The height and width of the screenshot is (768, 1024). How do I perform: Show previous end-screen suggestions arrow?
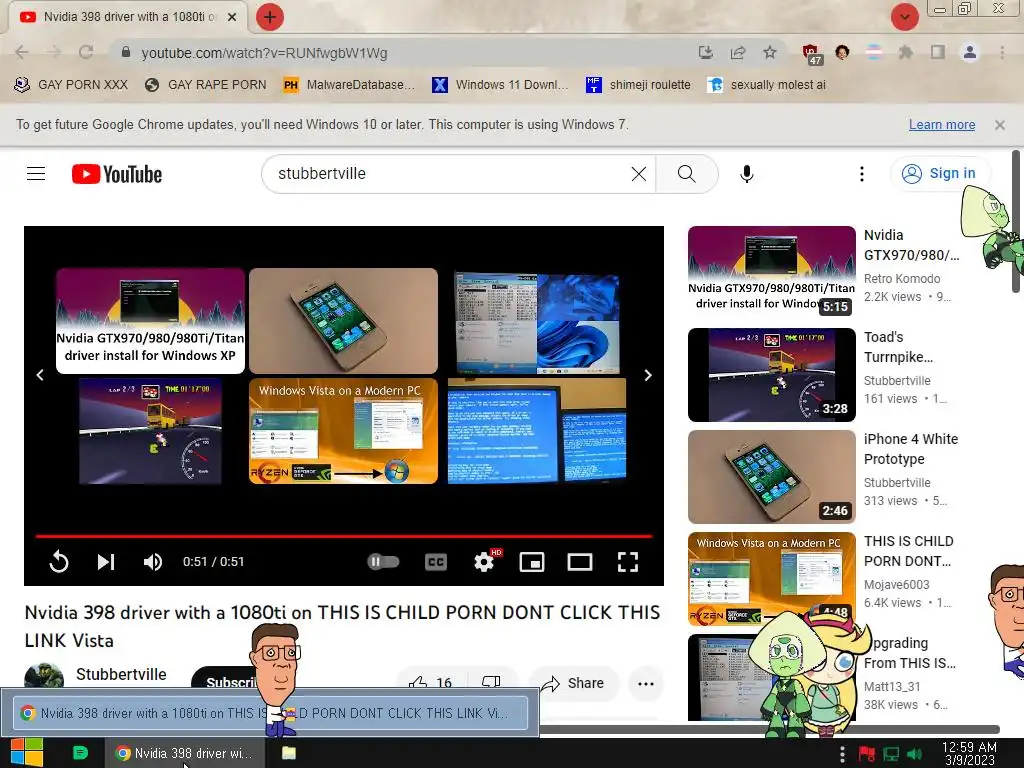pyautogui.click(x=40, y=375)
